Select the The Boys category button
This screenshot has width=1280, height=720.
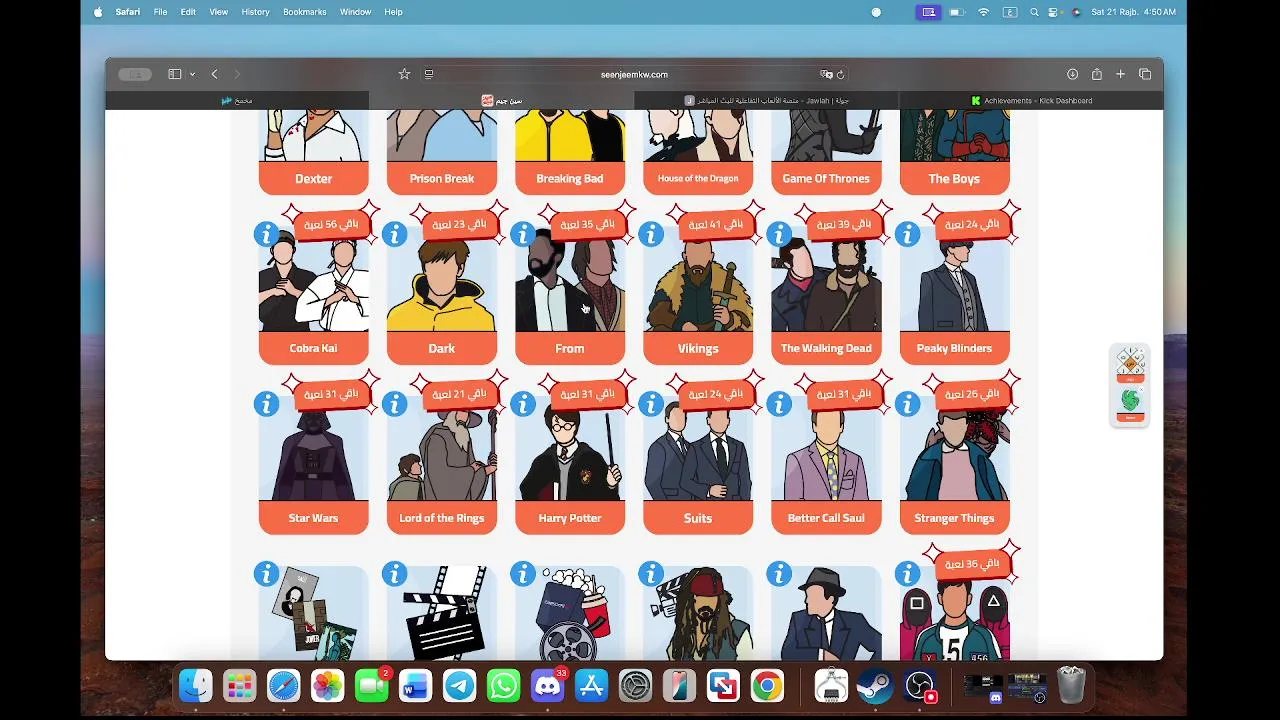tap(954, 178)
